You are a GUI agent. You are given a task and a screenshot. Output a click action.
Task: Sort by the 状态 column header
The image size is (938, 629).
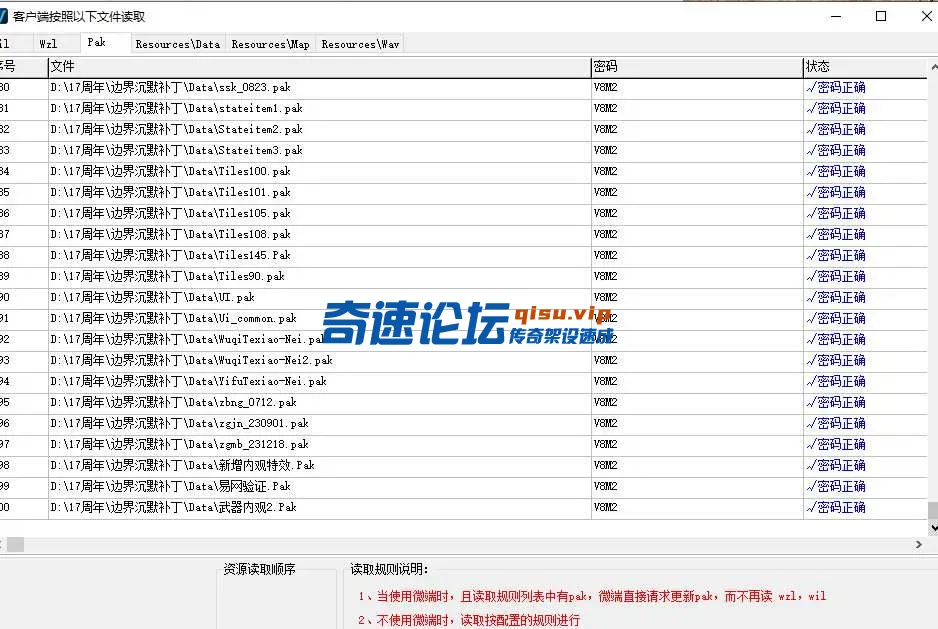[x=864, y=67]
